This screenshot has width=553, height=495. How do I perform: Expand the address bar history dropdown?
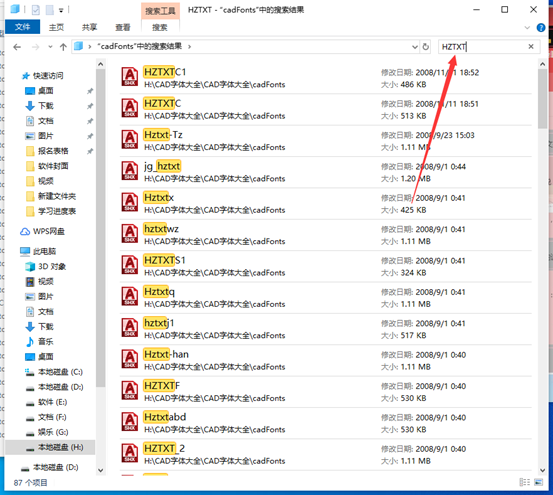pos(415,47)
